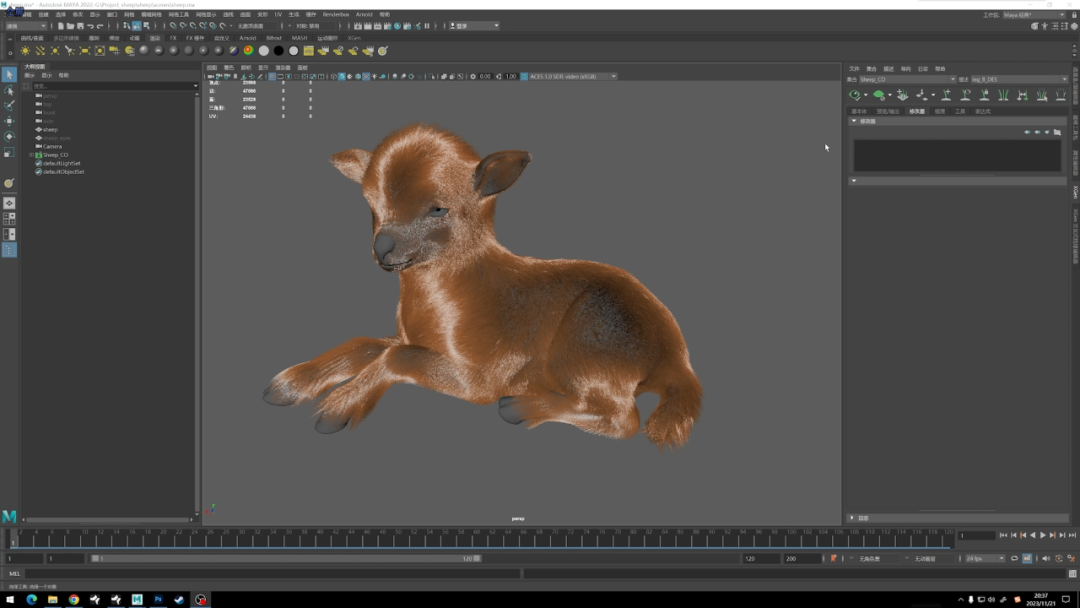The width and height of the screenshot is (1080, 608).
Task: Click the spot light shelf icon
Action: click(70, 51)
